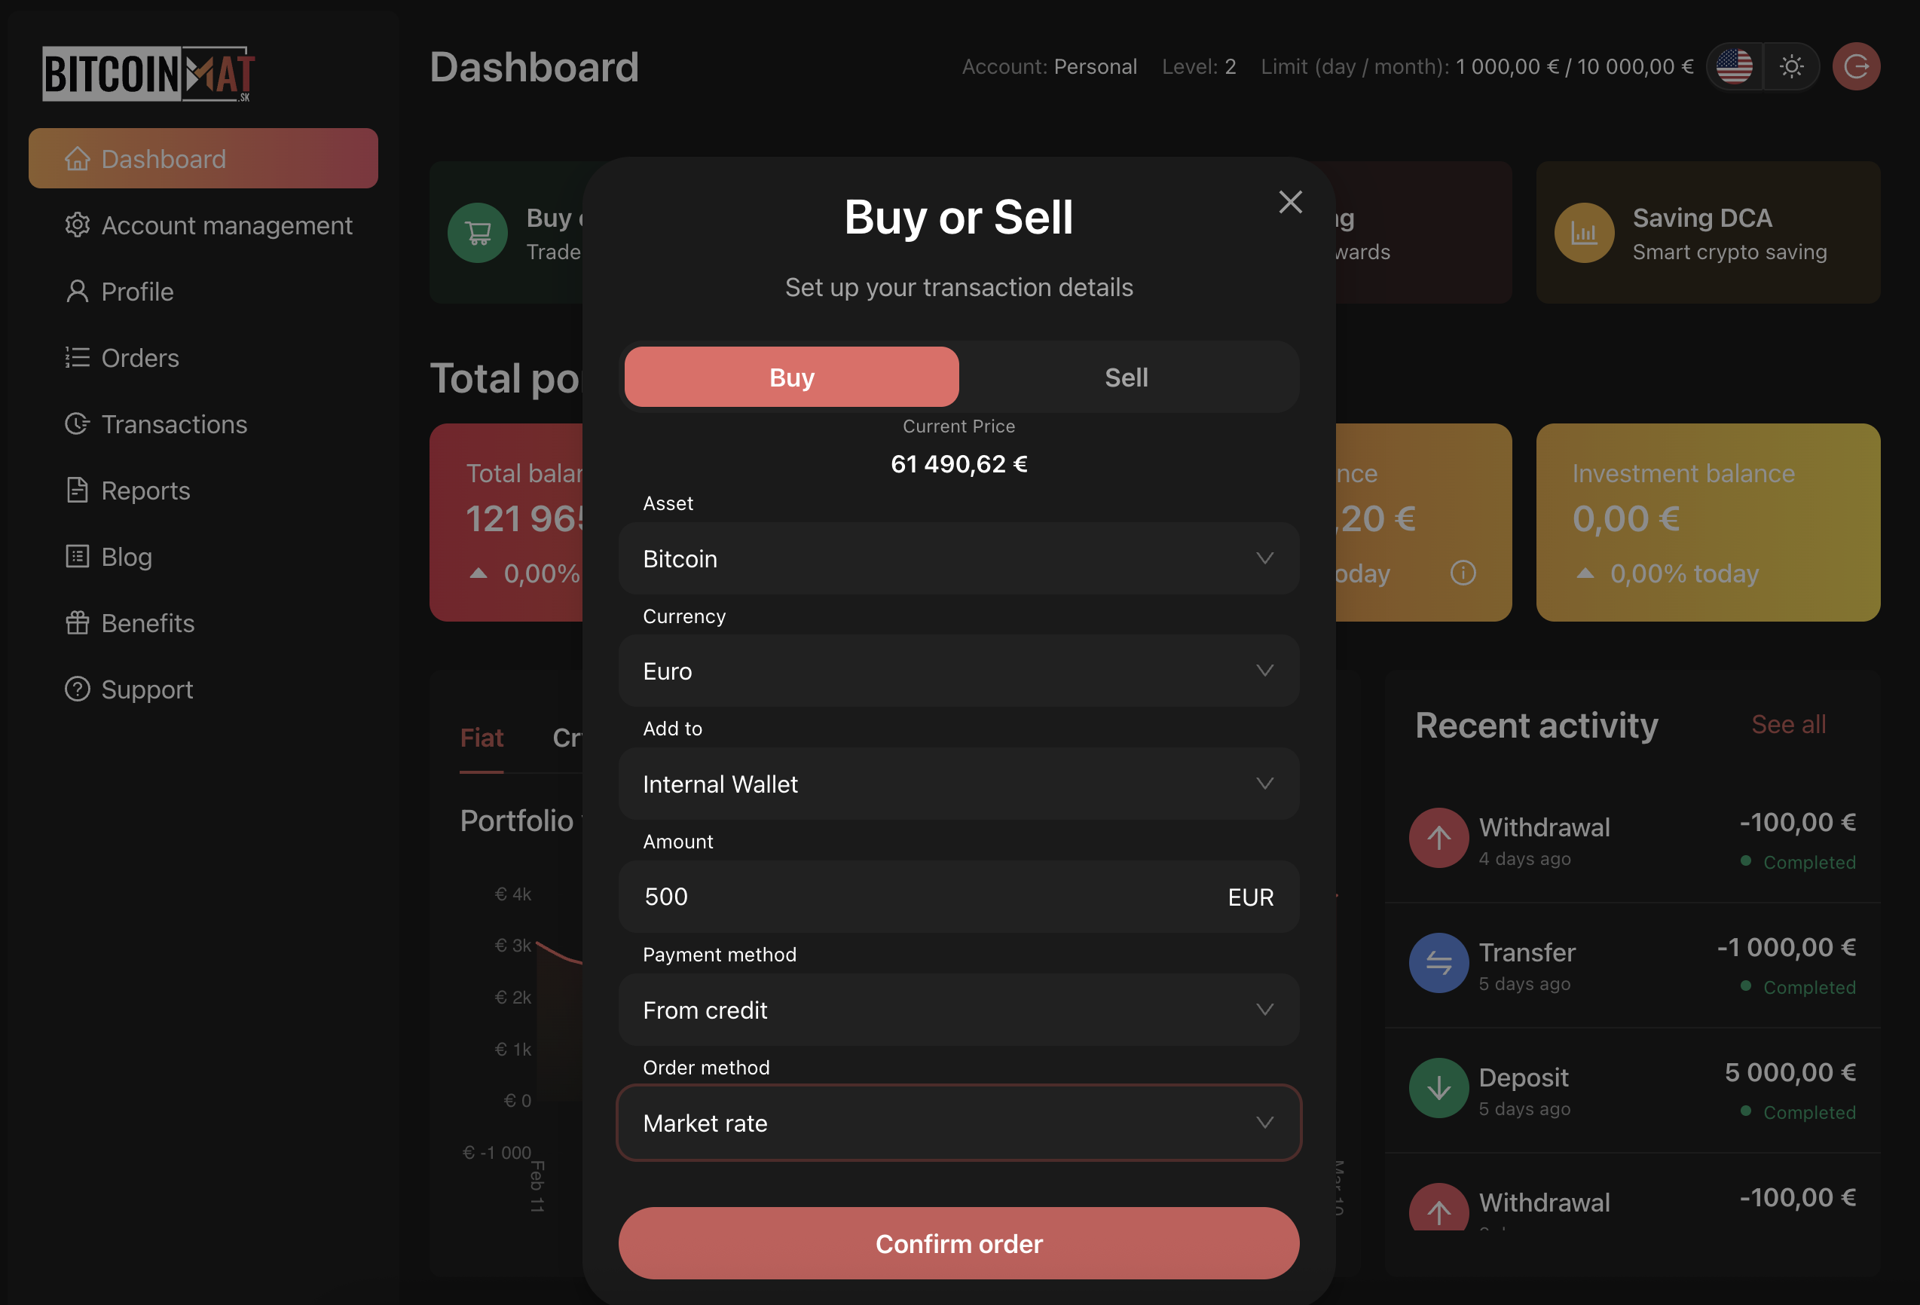Open Transactions in the sidebar

[x=174, y=424]
